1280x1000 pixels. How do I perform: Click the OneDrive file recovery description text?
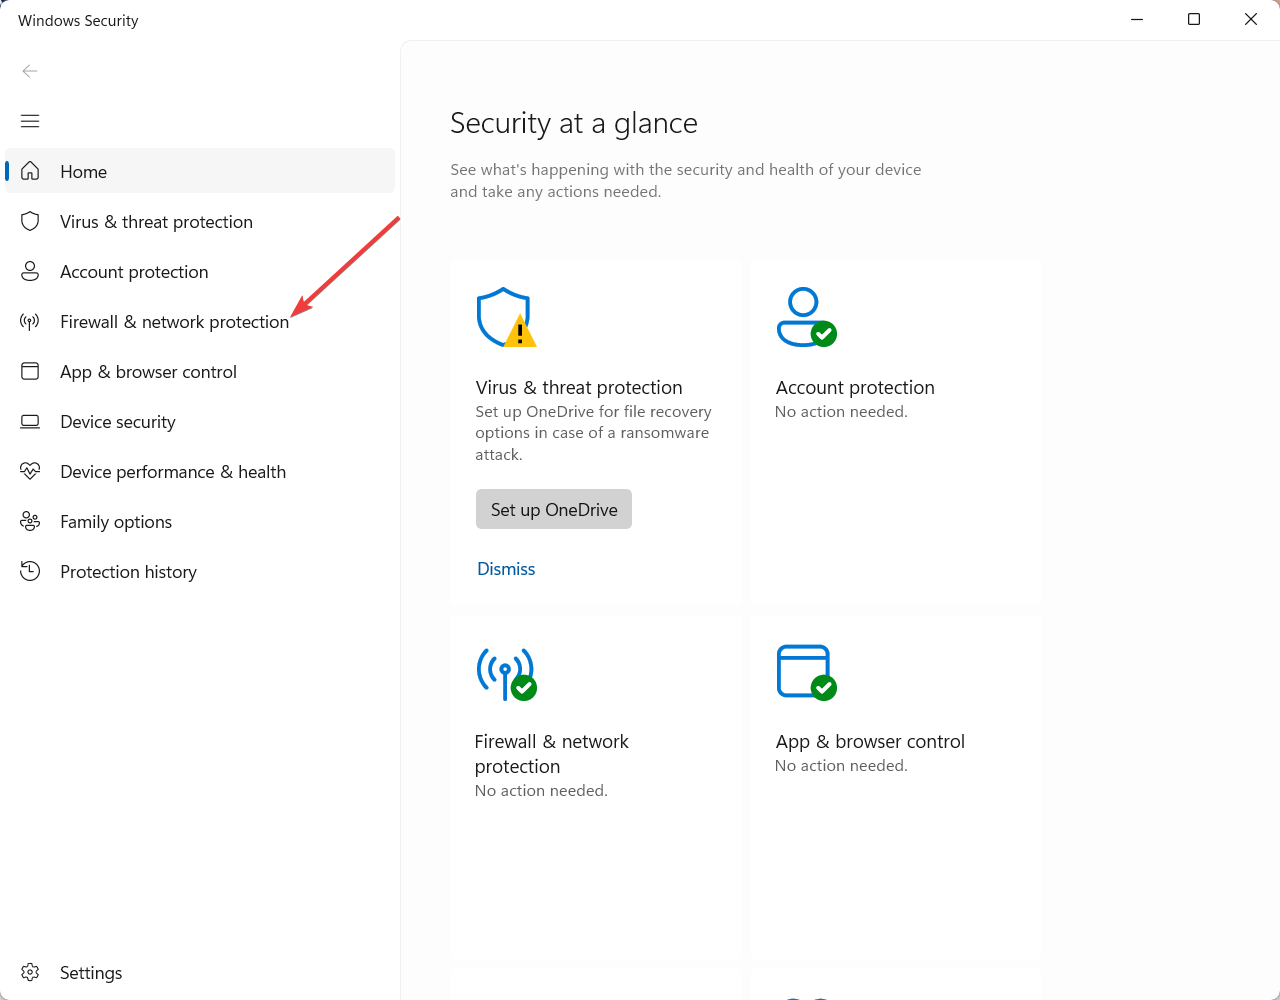[594, 433]
